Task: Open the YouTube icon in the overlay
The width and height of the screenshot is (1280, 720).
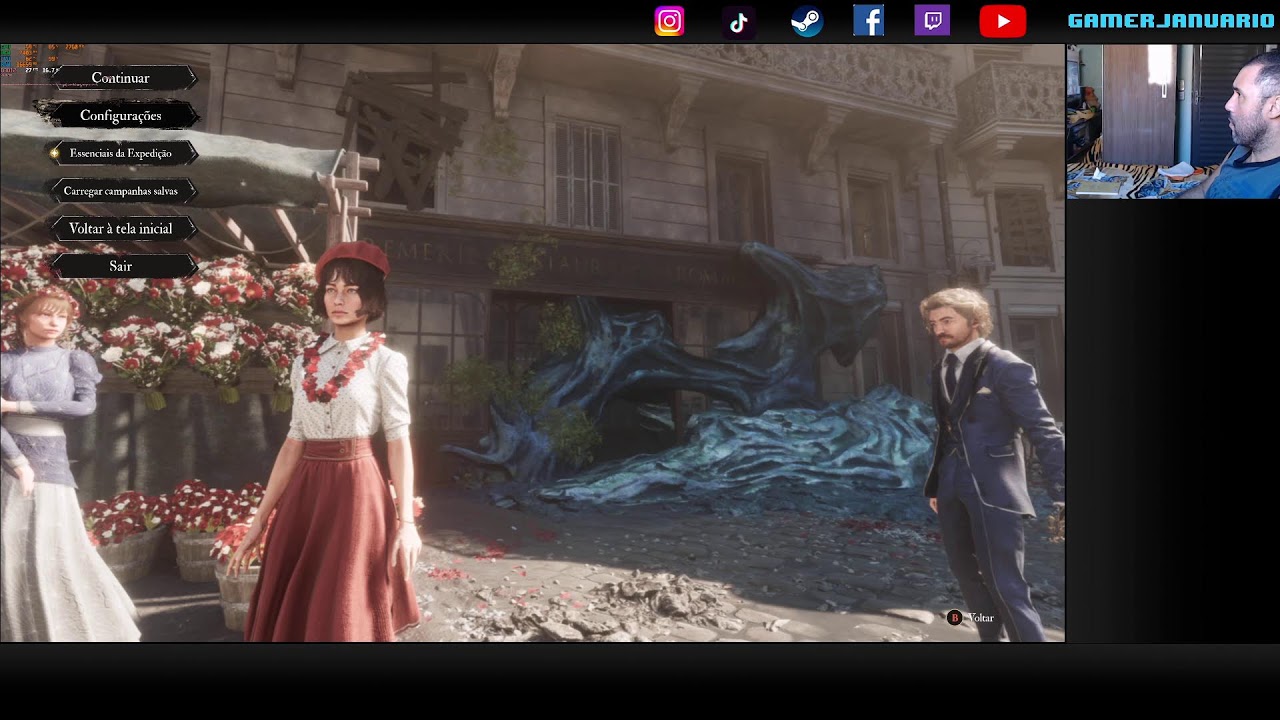Action: (1002, 21)
